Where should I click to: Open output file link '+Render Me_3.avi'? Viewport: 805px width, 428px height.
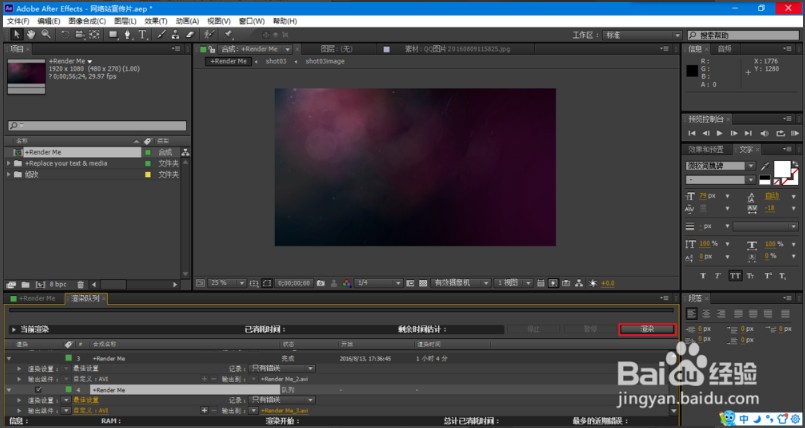coord(283,410)
